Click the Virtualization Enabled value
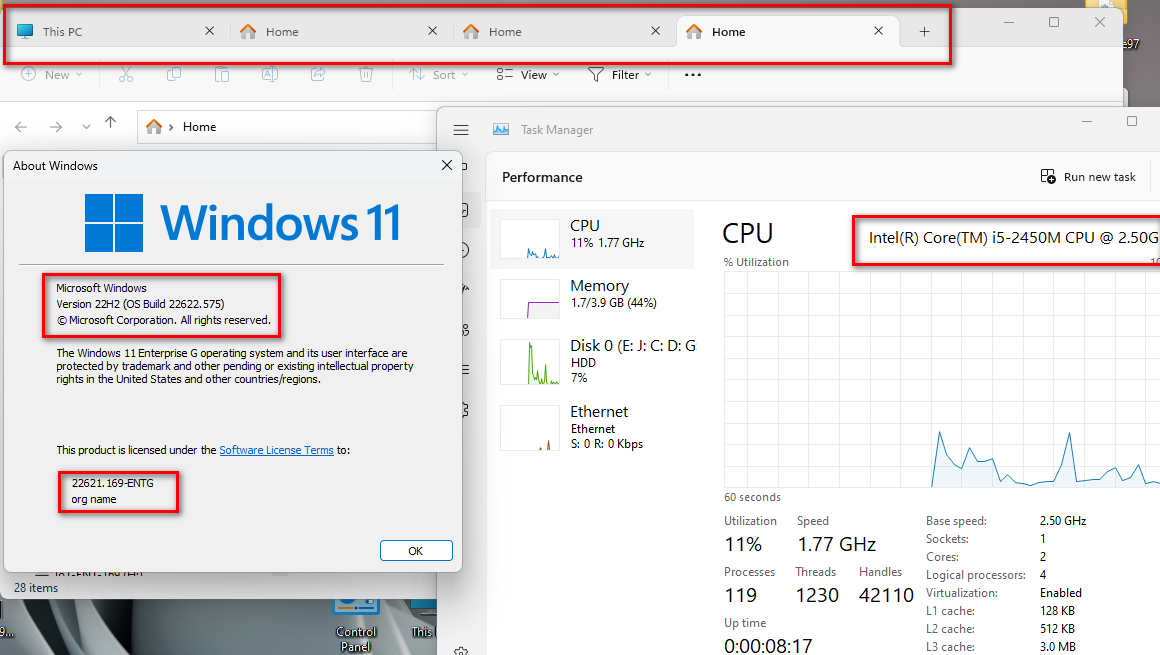Screen dimensions: 1160x655 click(1060, 593)
